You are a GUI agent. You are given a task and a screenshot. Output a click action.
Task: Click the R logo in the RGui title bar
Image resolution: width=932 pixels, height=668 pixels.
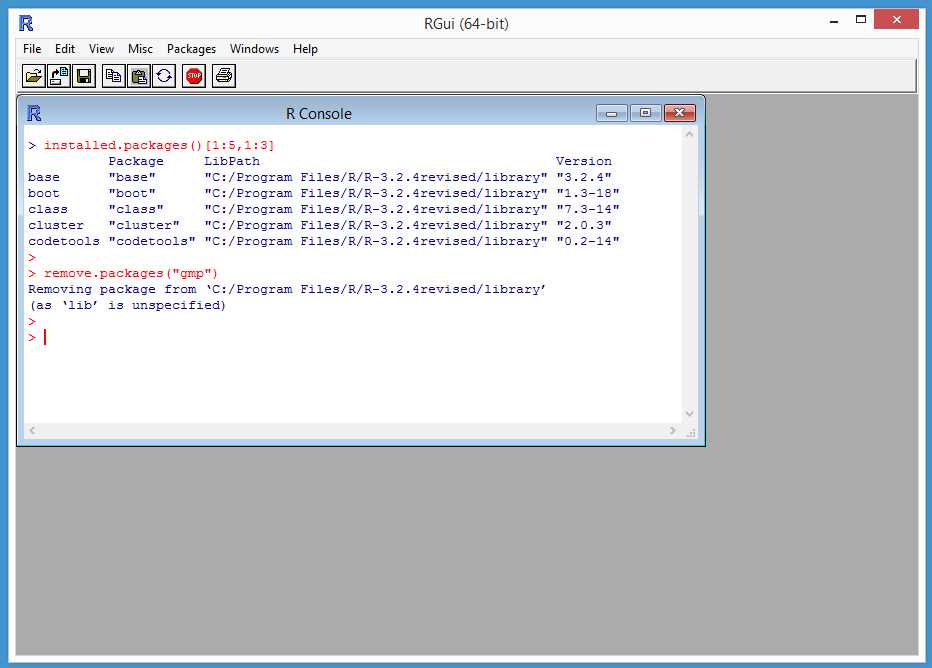(26, 24)
